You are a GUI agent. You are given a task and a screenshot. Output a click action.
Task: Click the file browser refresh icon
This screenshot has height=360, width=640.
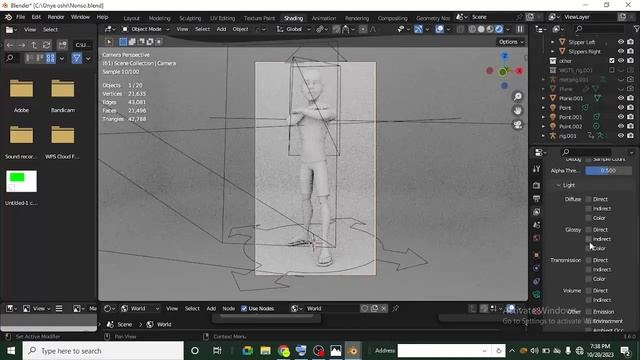point(47,44)
